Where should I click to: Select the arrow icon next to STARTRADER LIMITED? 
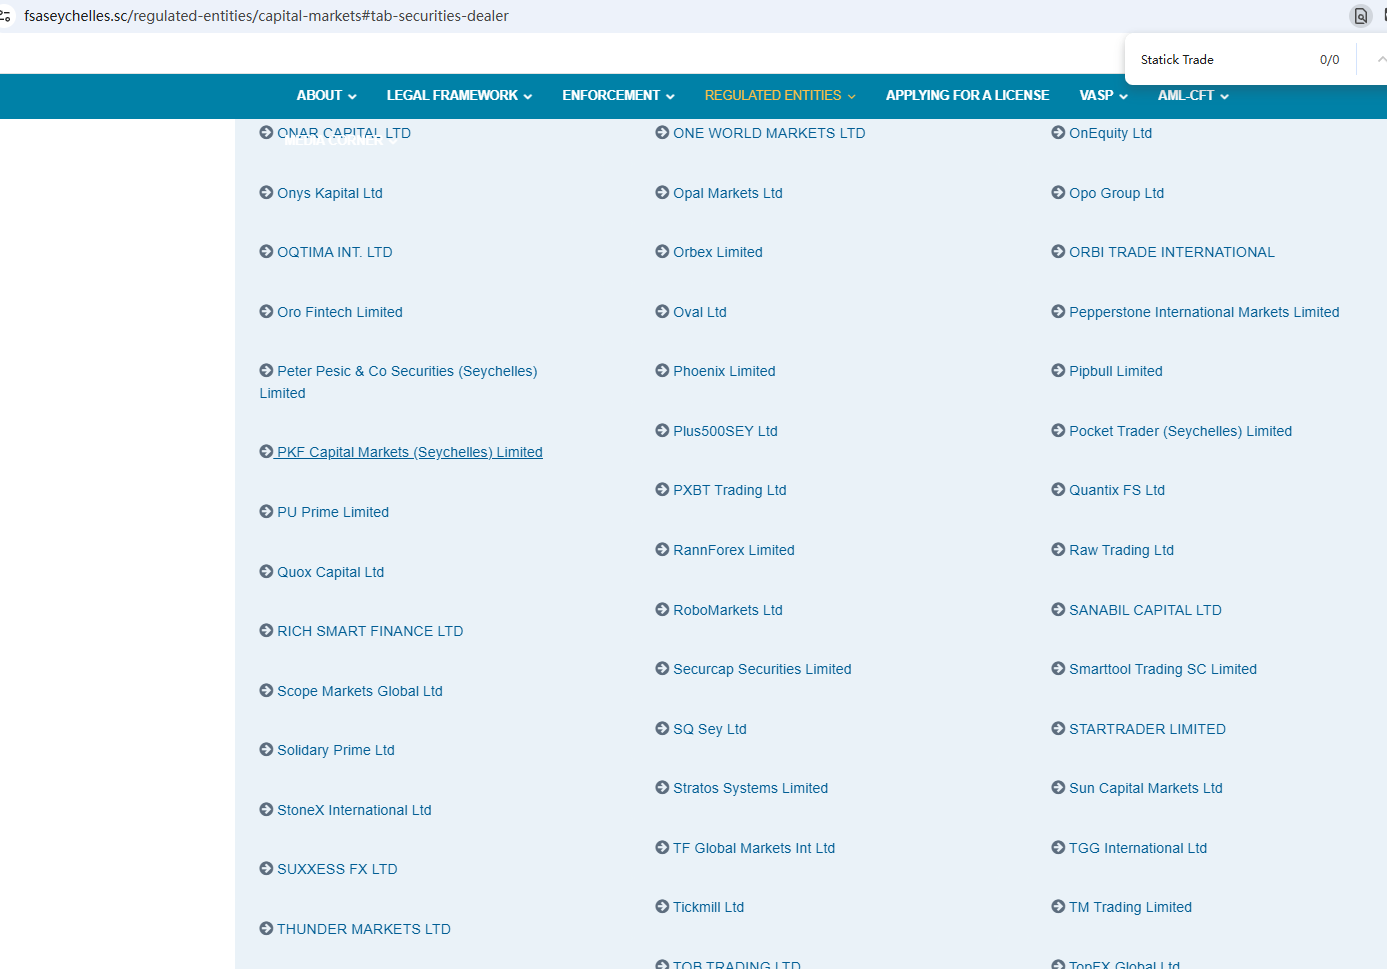click(1058, 728)
